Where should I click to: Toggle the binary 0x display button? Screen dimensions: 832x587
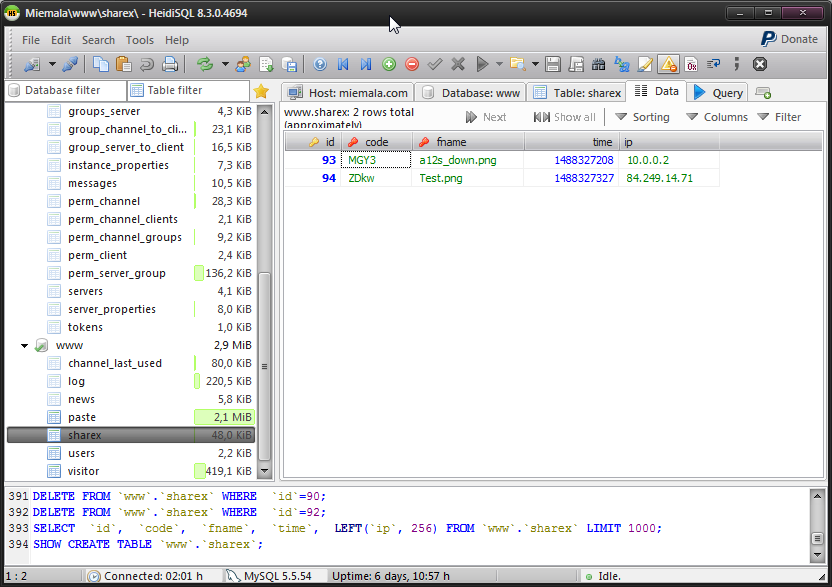691,64
